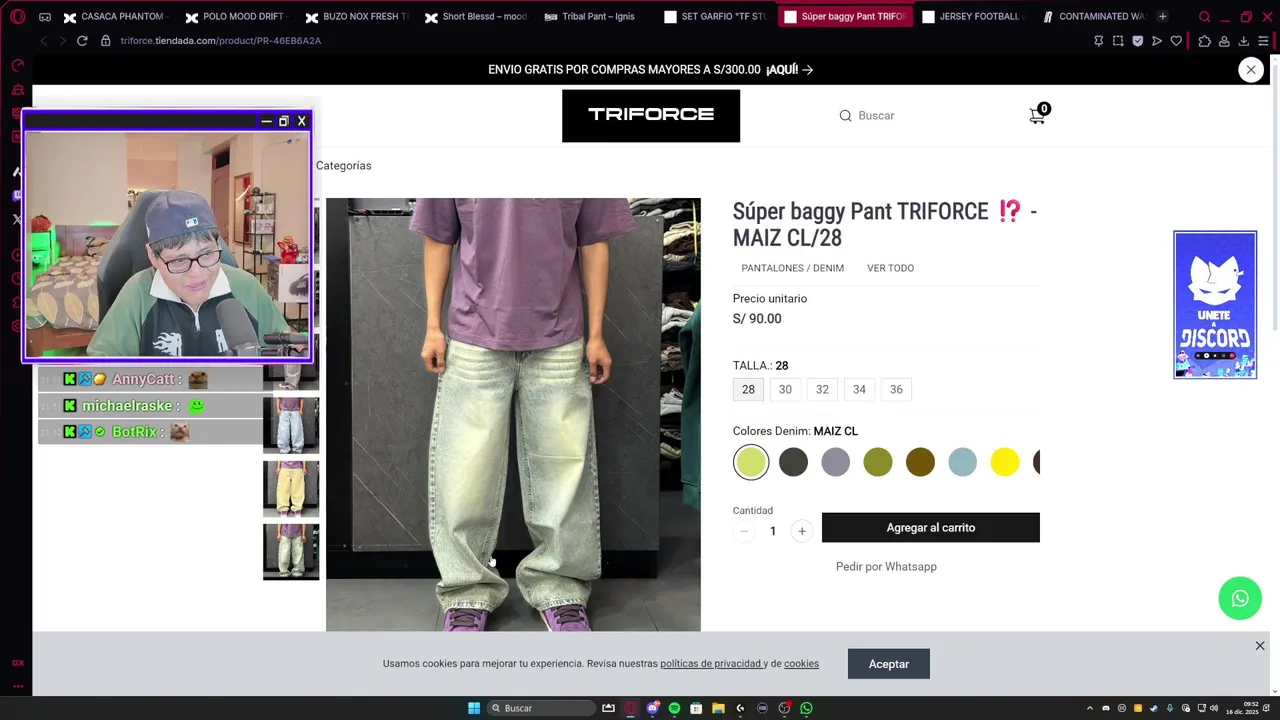The height and width of the screenshot is (720, 1280).
Task: Click Agregar al carrito button
Action: click(x=931, y=528)
